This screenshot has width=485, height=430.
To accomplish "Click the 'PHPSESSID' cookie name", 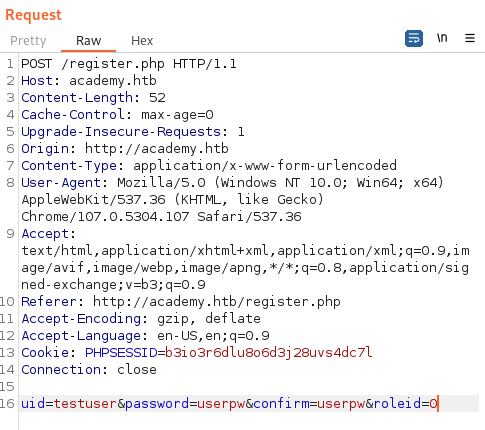I will tap(121, 353).
